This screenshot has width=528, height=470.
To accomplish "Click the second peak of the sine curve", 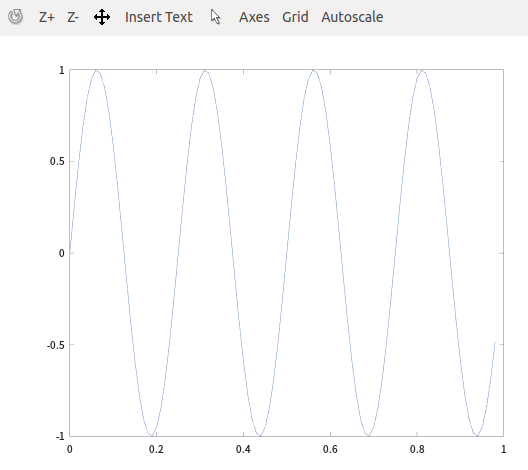I will (x=205, y=70).
